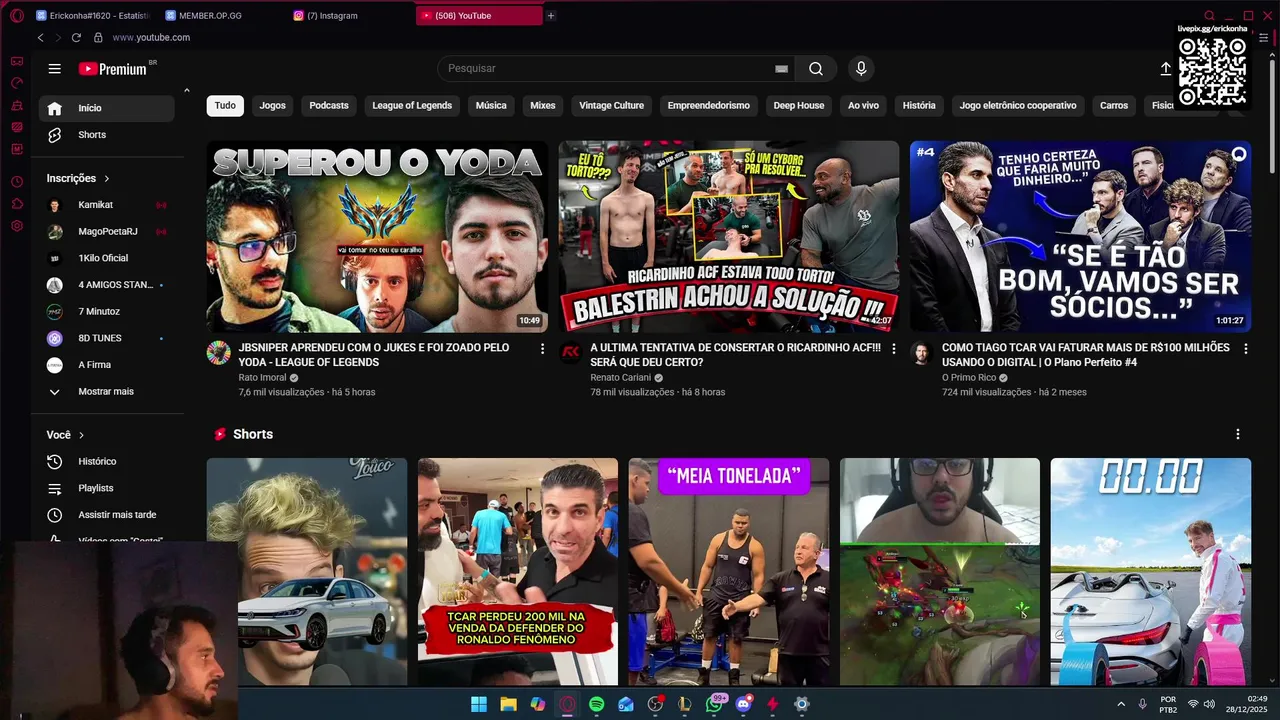Open the on-screen keyboard icon in search box
Screen dimensions: 1280x720
781,69
